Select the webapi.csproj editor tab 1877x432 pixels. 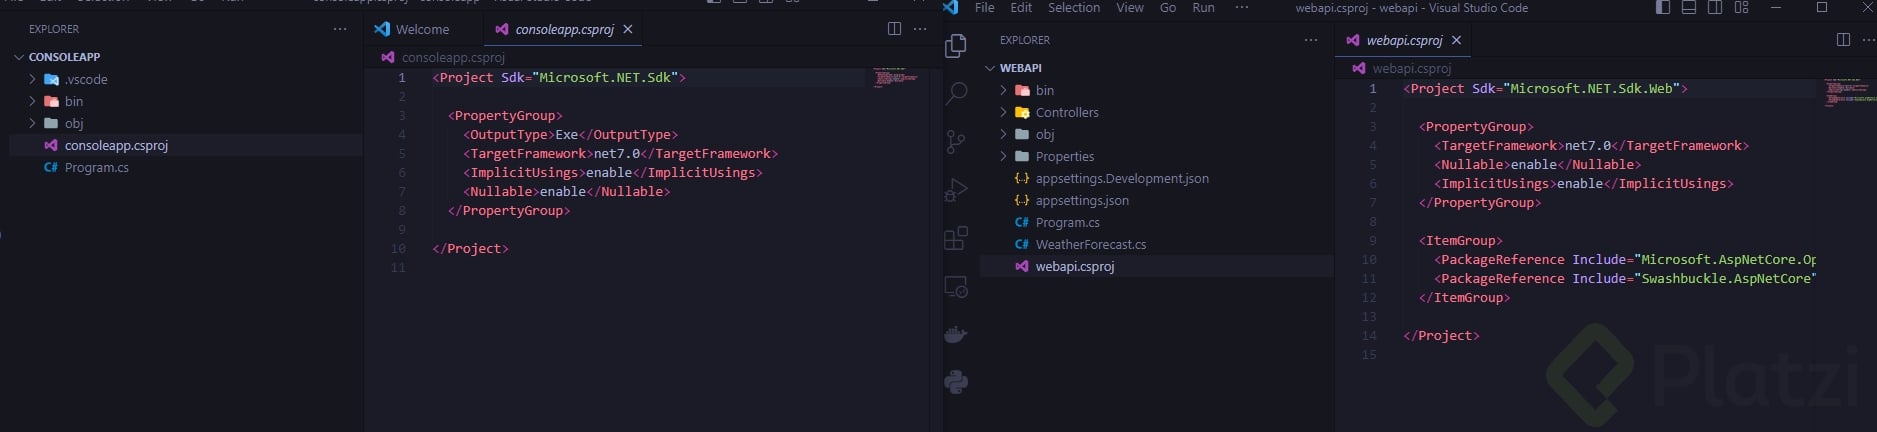1404,40
